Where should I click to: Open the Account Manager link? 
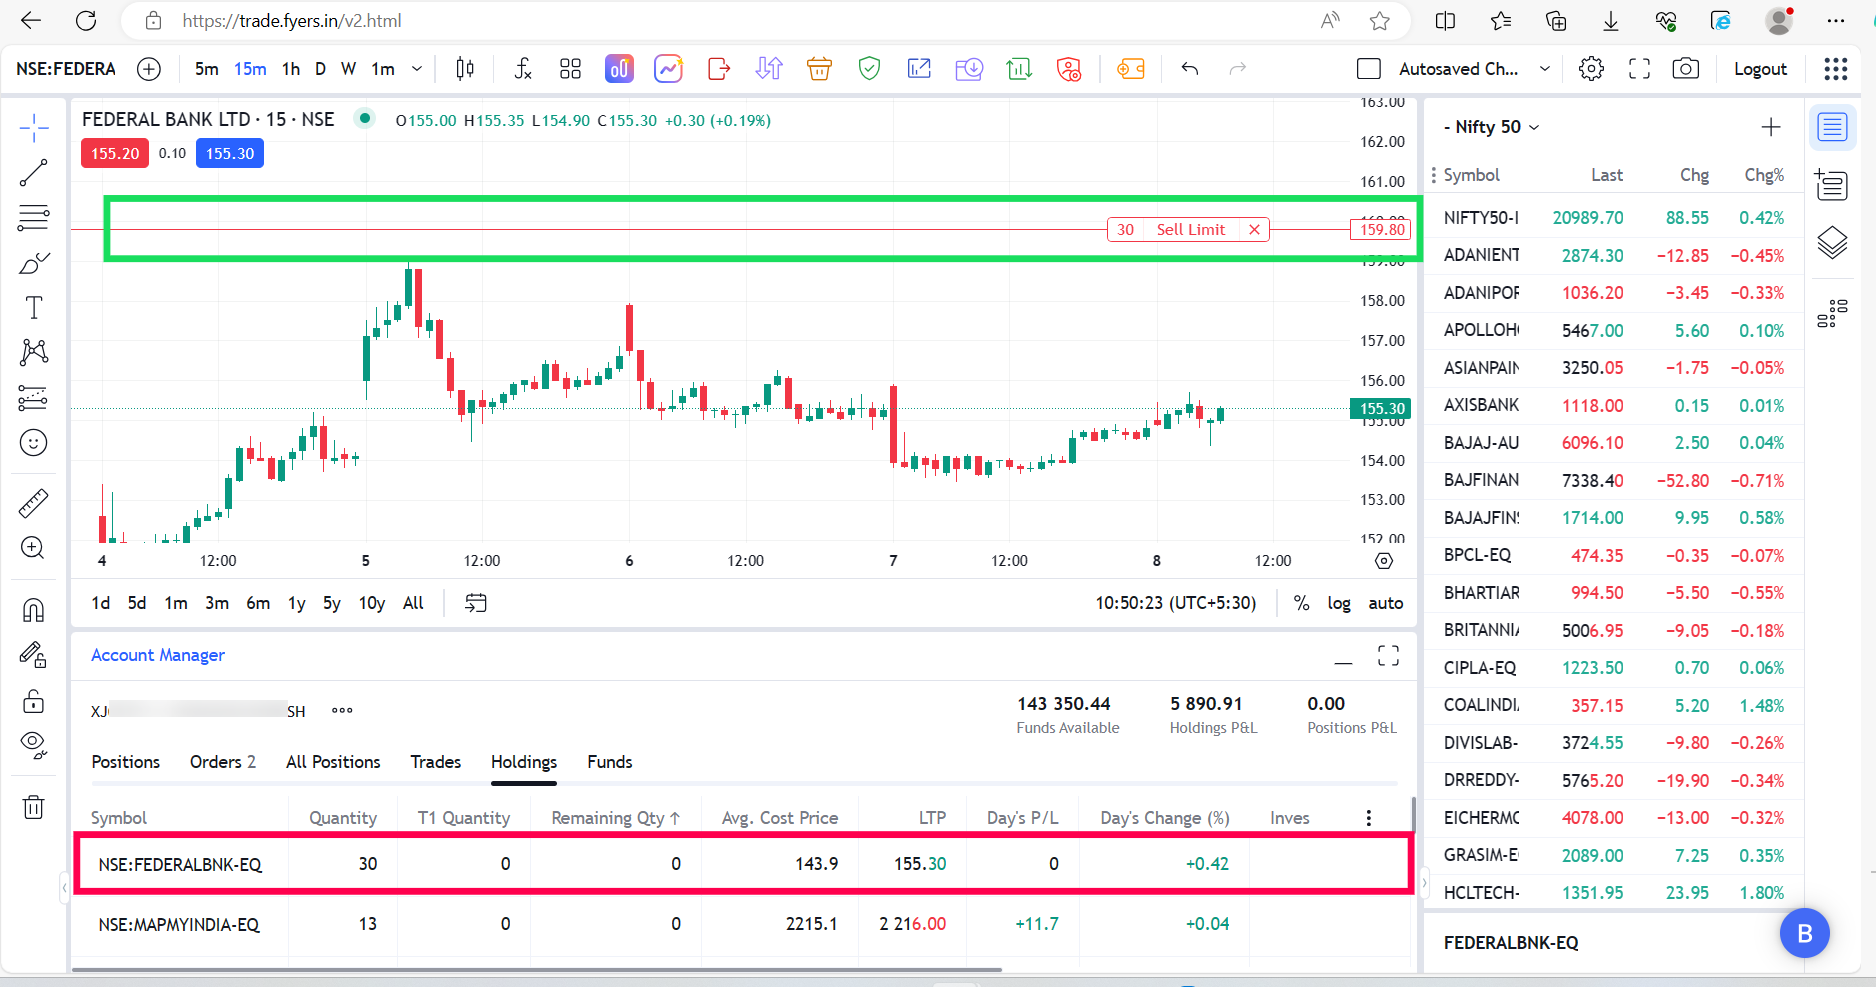tap(158, 655)
